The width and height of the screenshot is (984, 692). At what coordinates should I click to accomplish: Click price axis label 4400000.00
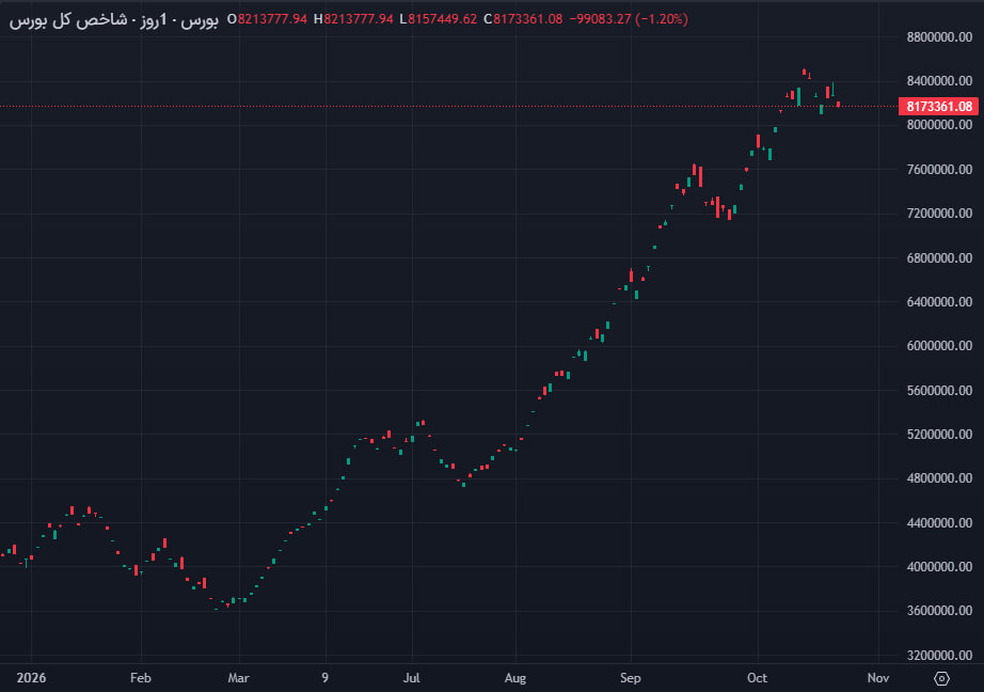pos(939,523)
